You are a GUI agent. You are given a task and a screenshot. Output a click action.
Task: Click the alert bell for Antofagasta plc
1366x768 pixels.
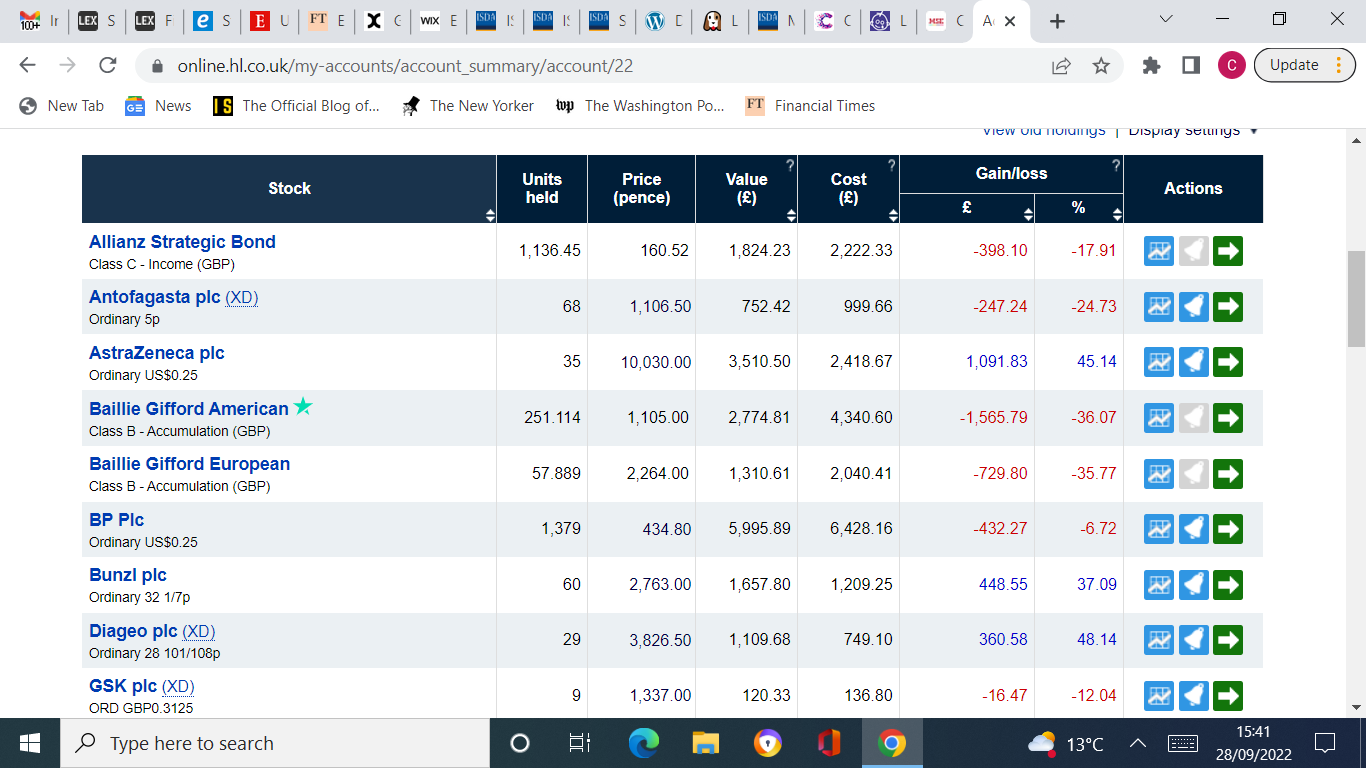pyautogui.click(x=1193, y=307)
